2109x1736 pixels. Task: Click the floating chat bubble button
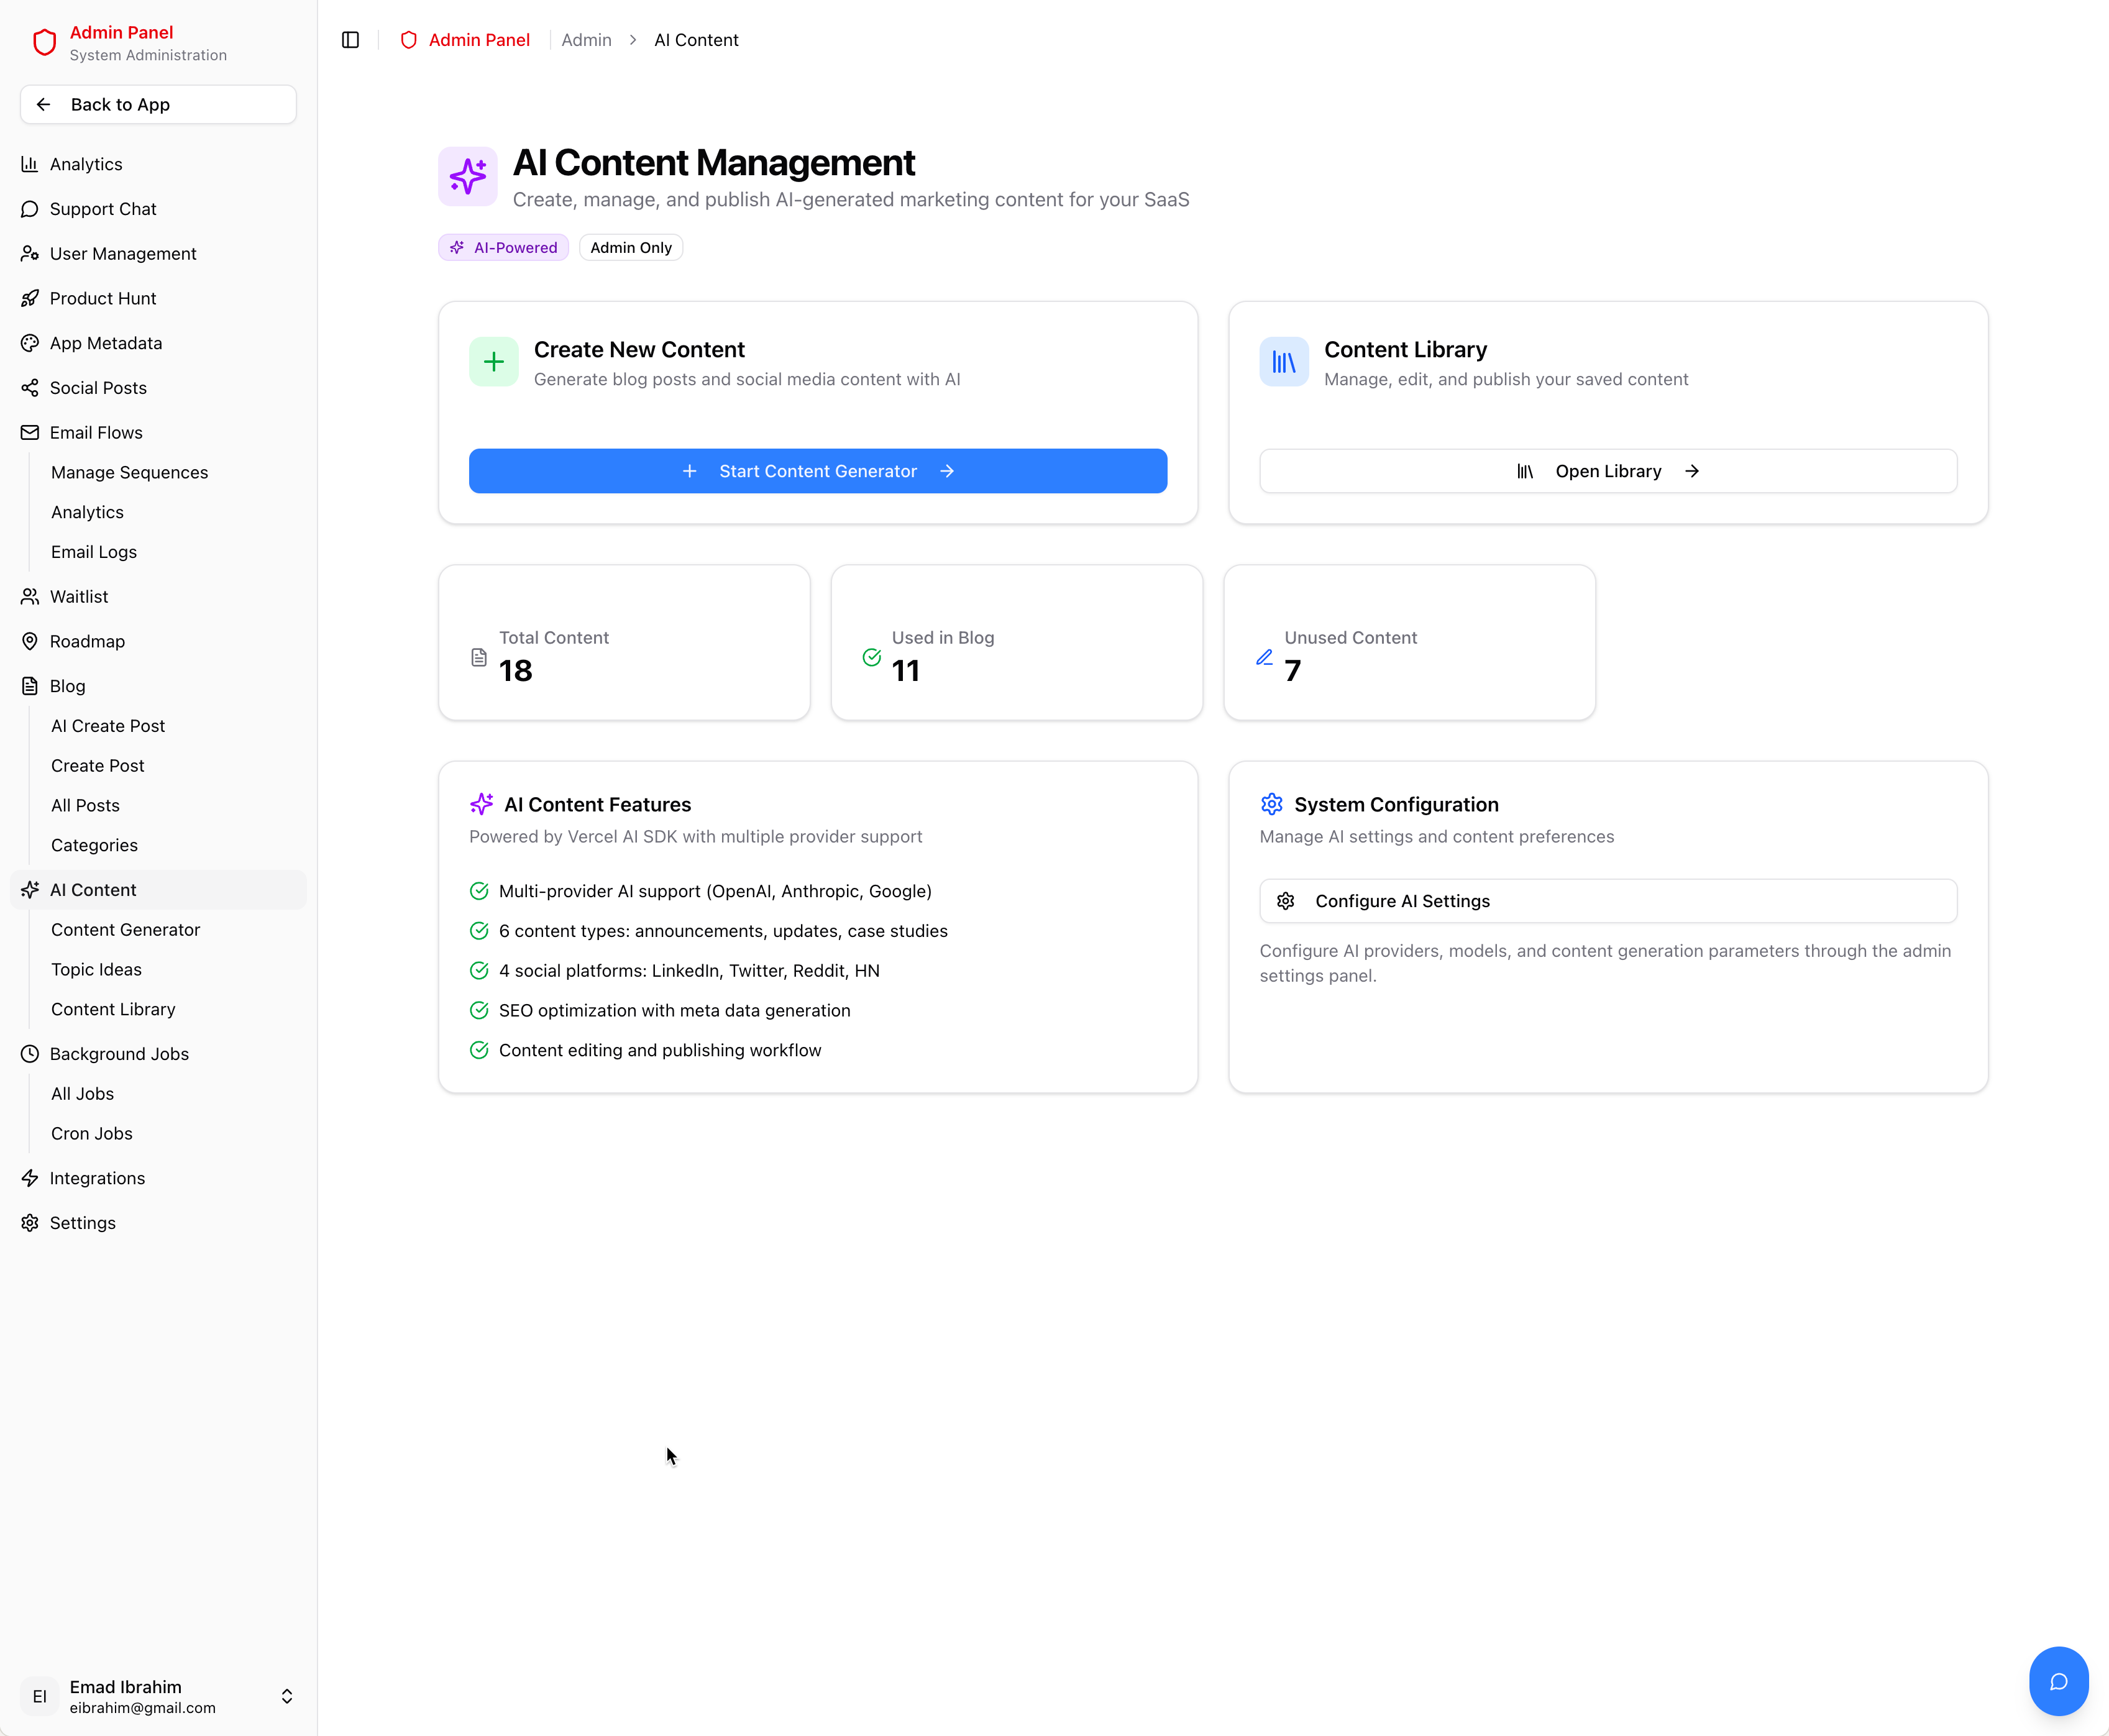coord(2059,1681)
